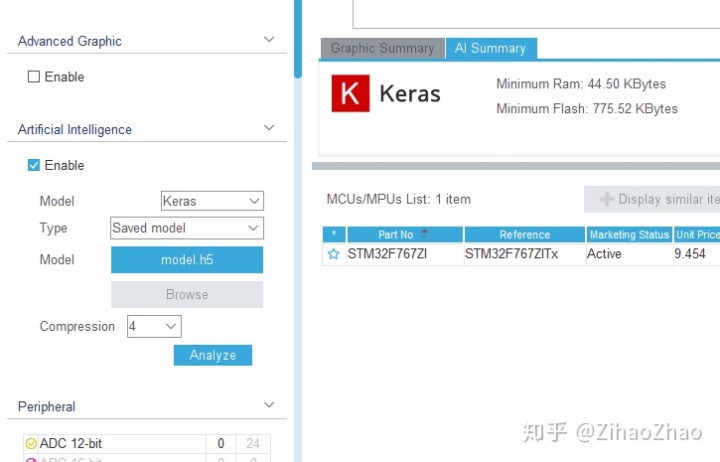
Task: Click the Peripheral section title
Action: pyautogui.click(x=46, y=407)
